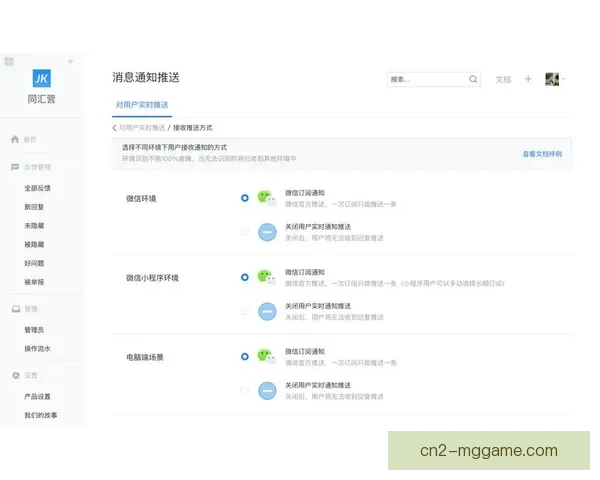Viewport: 600px width, 480px height.
Task: Open 操作流水 in sidebar
Action: [x=38, y=348]
